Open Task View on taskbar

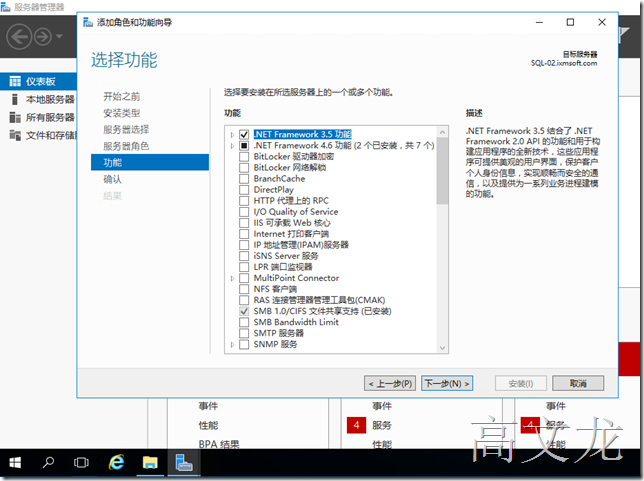tap(81, 463)
